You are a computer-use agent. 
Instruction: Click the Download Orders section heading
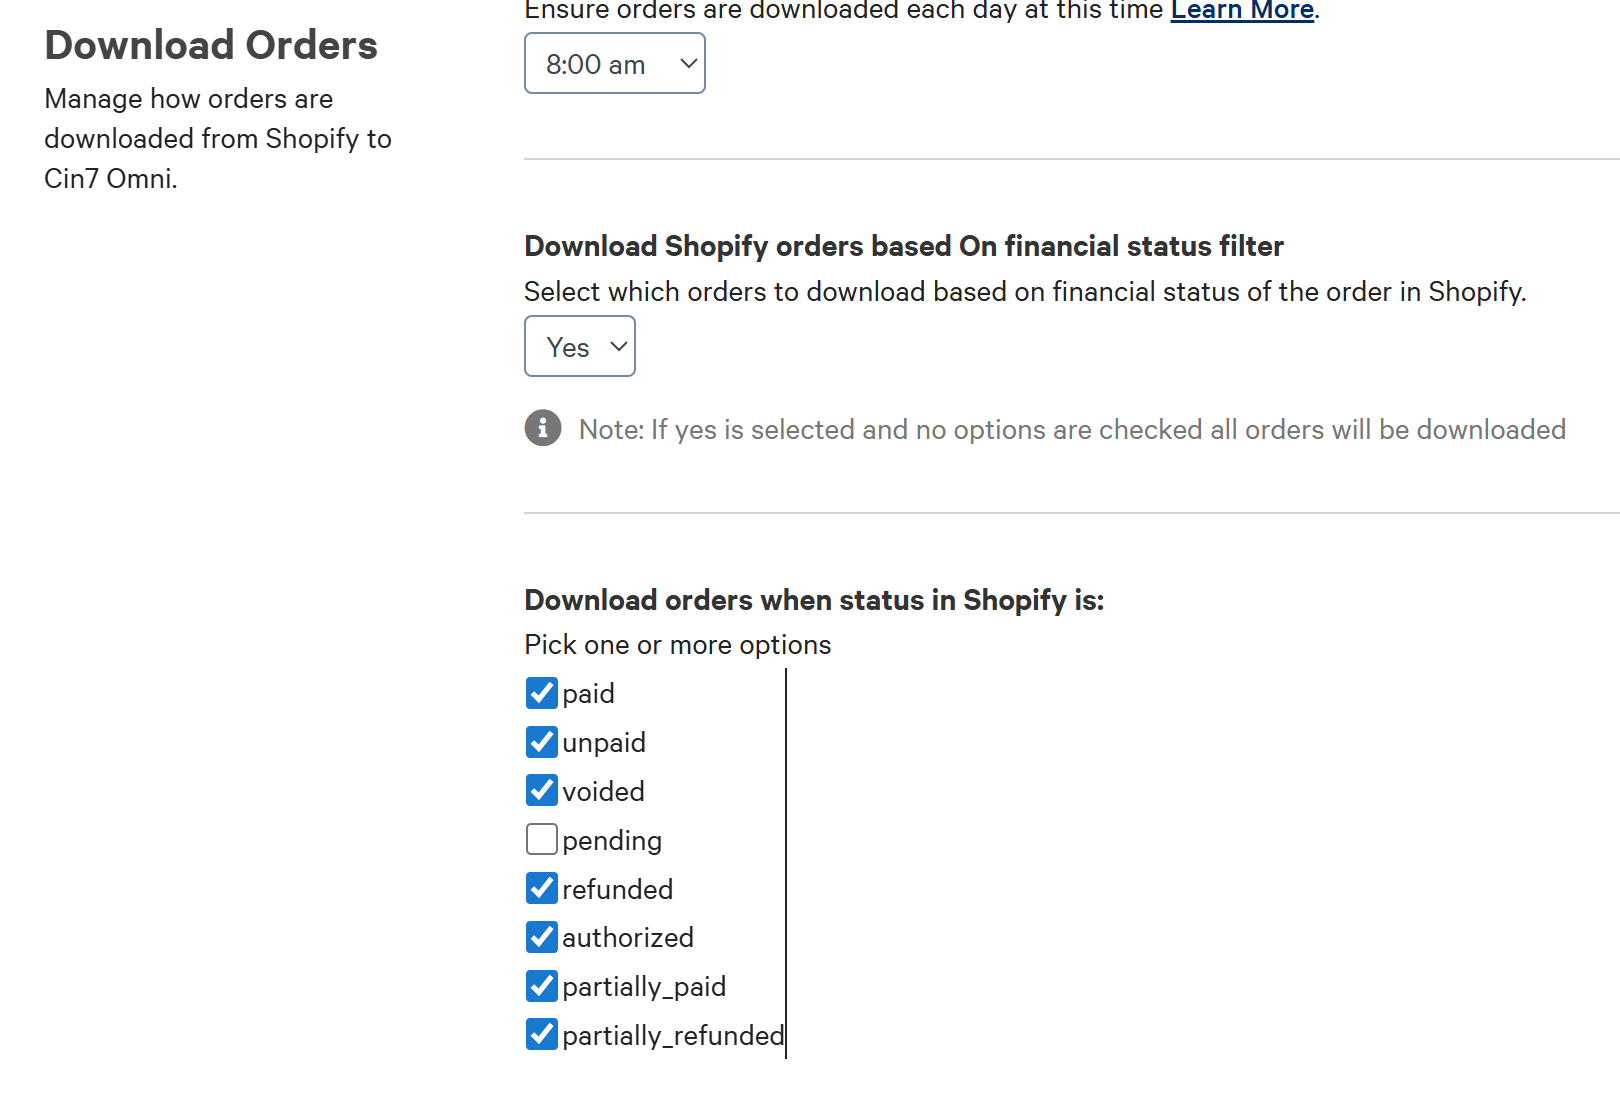pos(211,46)
